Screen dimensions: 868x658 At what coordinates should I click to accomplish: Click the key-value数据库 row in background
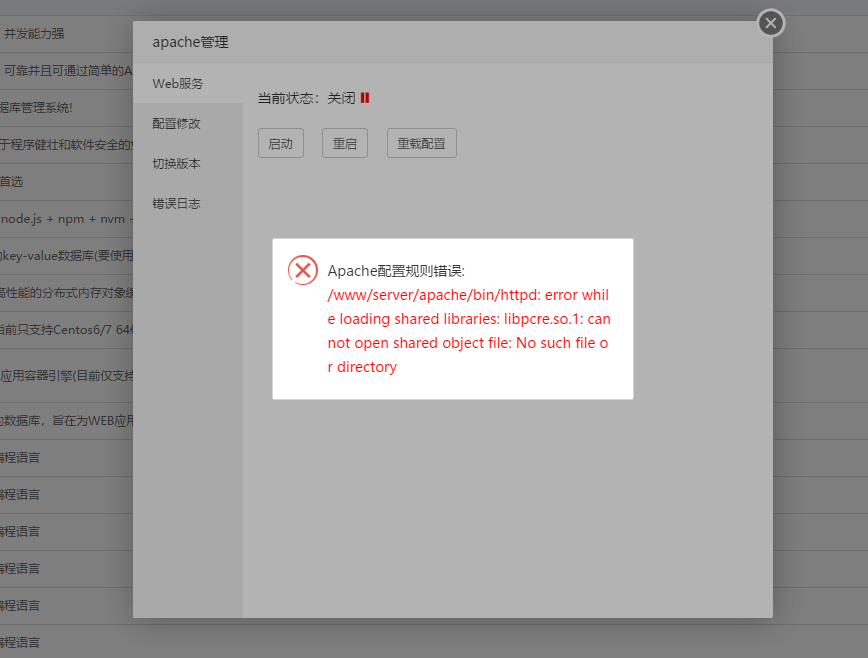pos(66,256)
